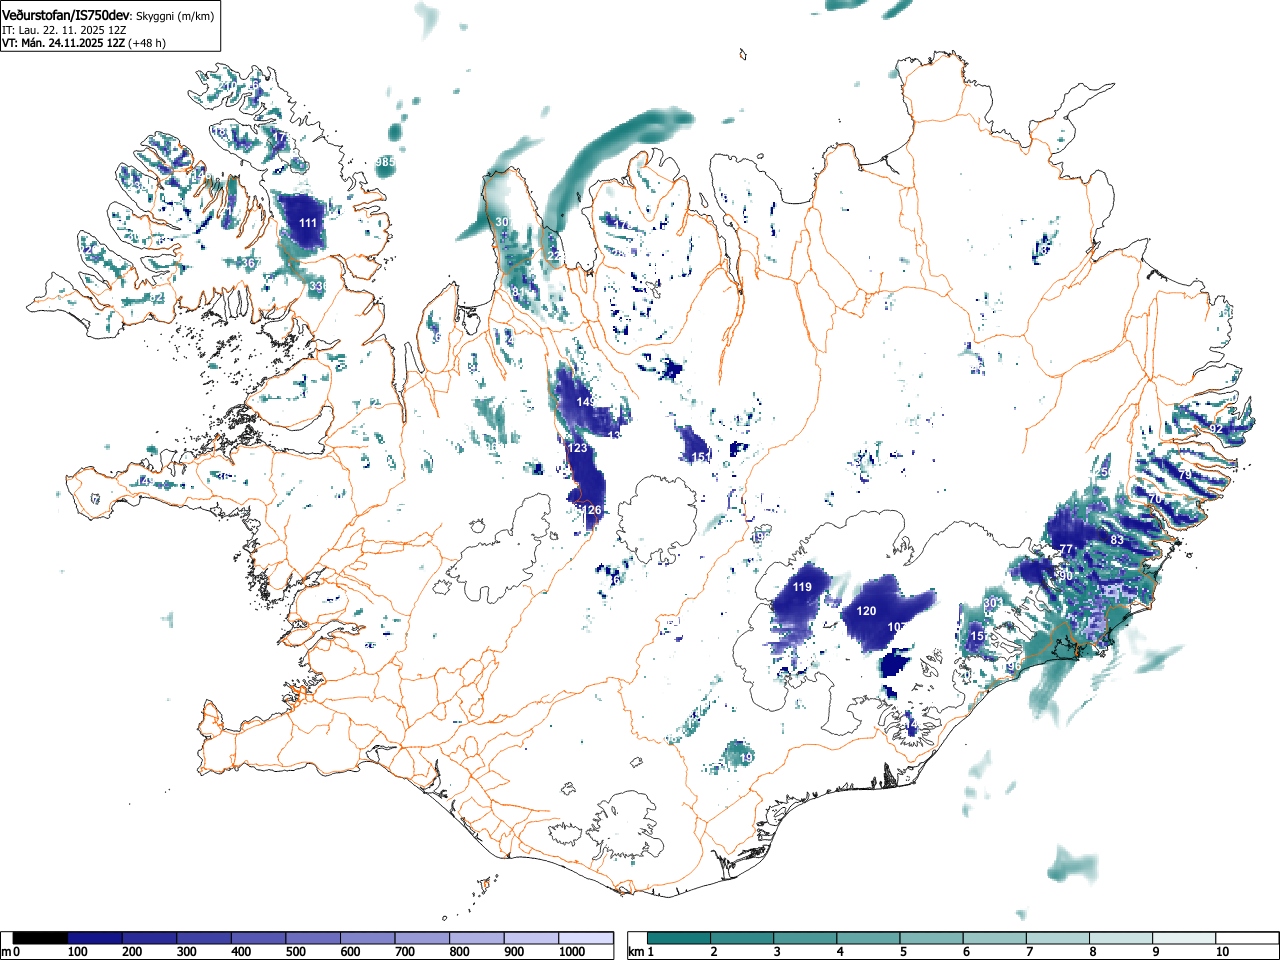The height and width of the screenshot is (960, 1280).
Task: Click the '90' visibility value in the southeast
Action: pyautogui.click(x=1066, y=576)
